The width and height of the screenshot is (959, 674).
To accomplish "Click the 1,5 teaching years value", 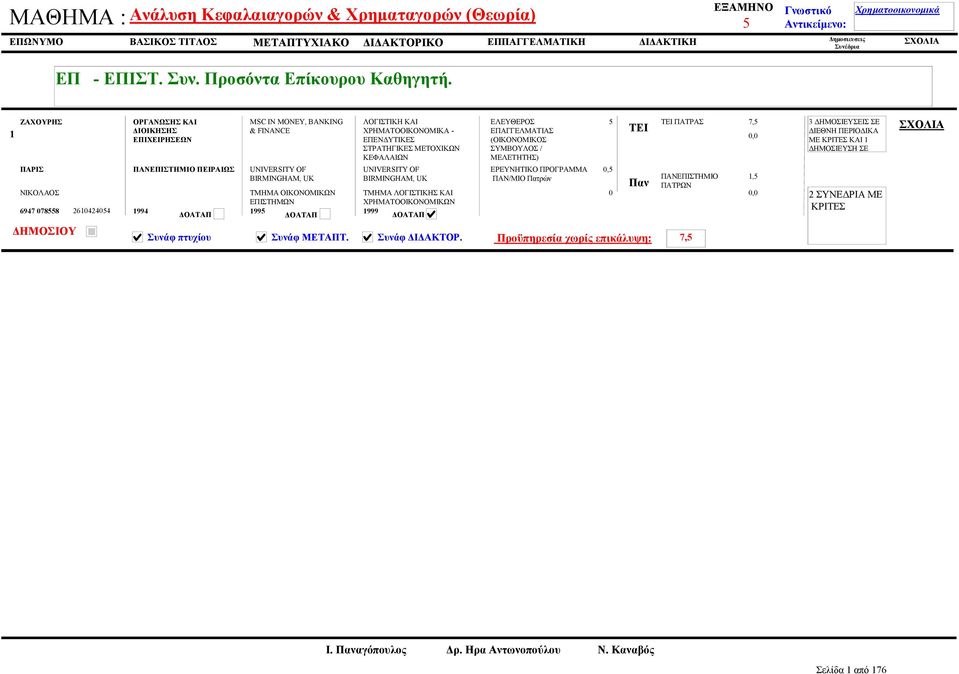I will (753, 176).
